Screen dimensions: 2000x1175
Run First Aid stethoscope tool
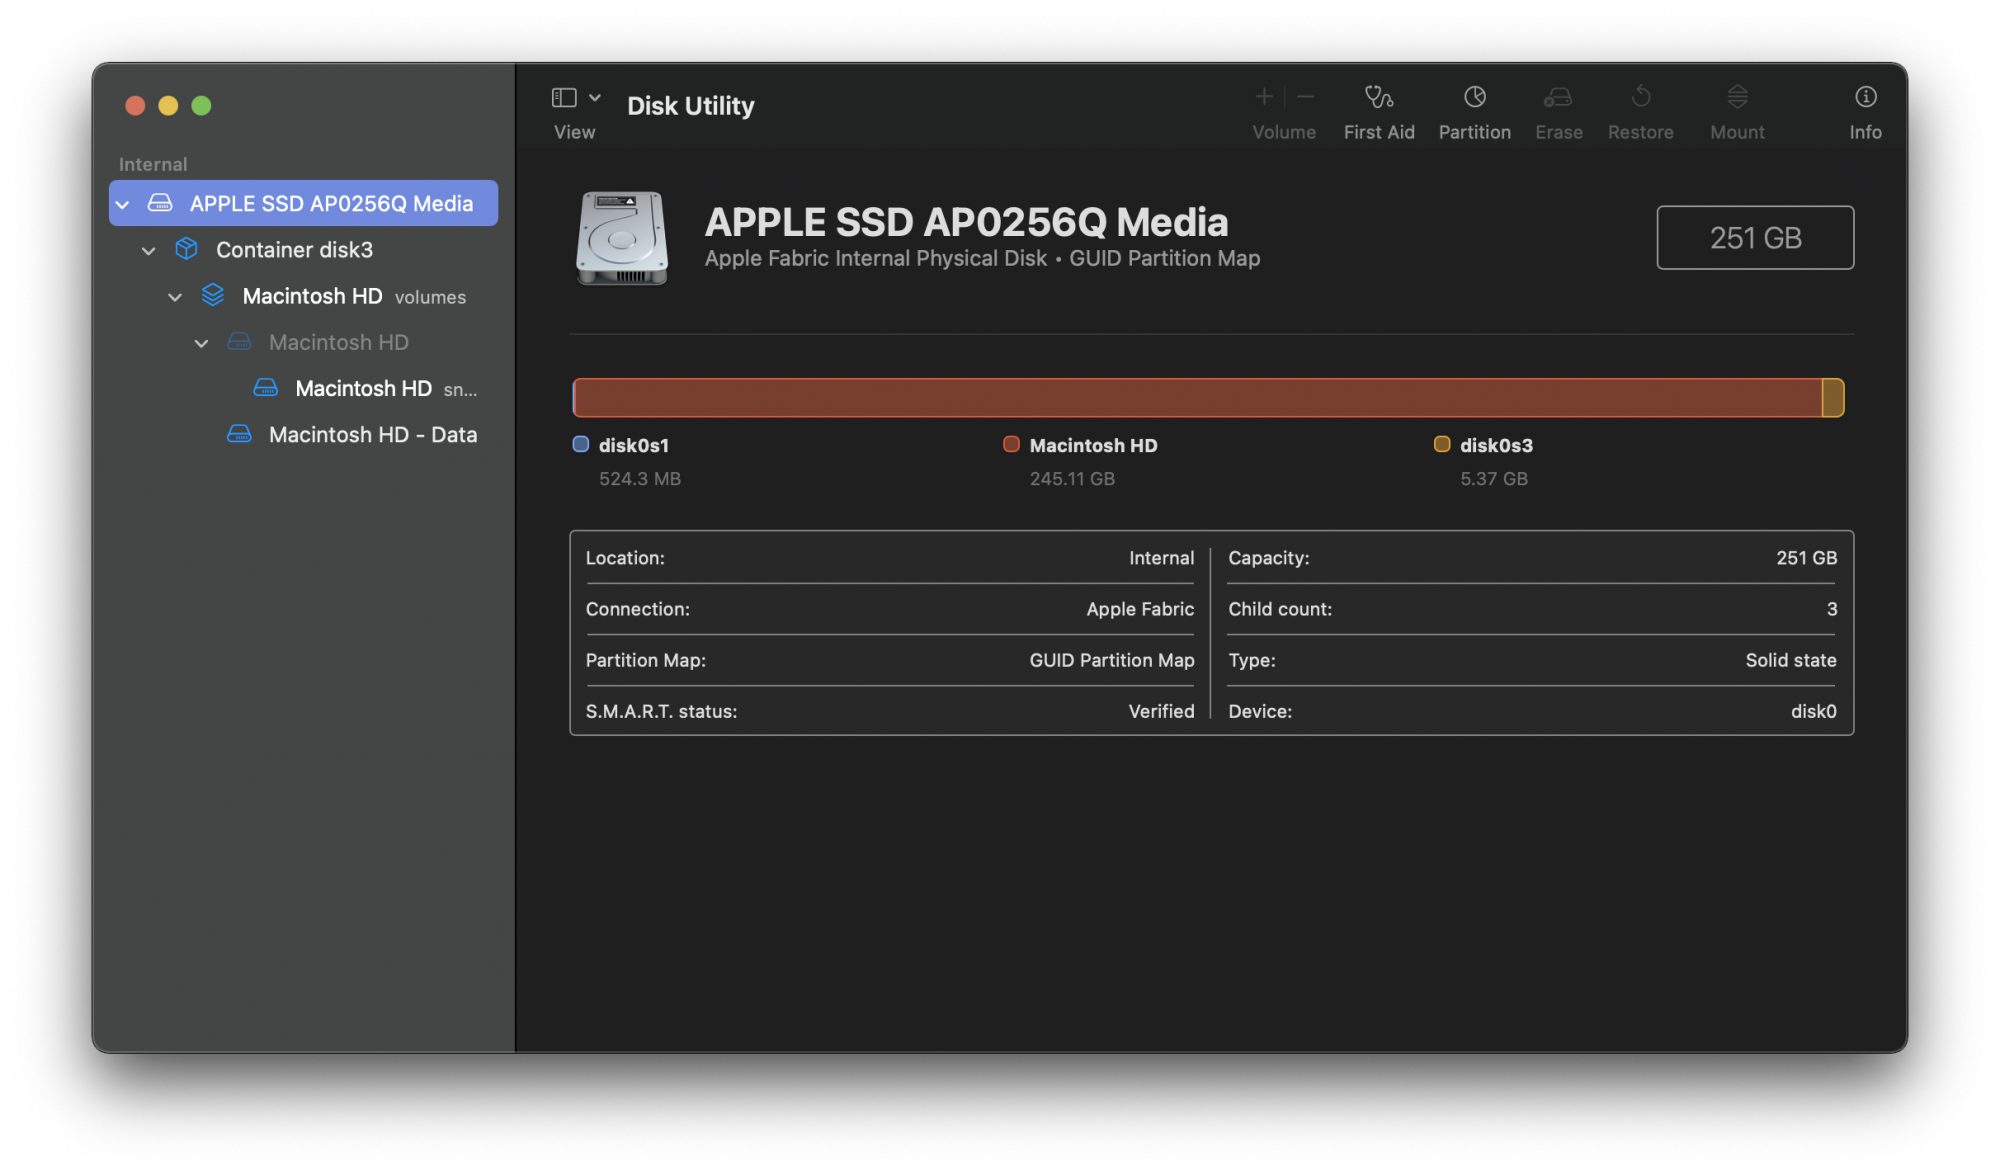[x=1379, y=97]
